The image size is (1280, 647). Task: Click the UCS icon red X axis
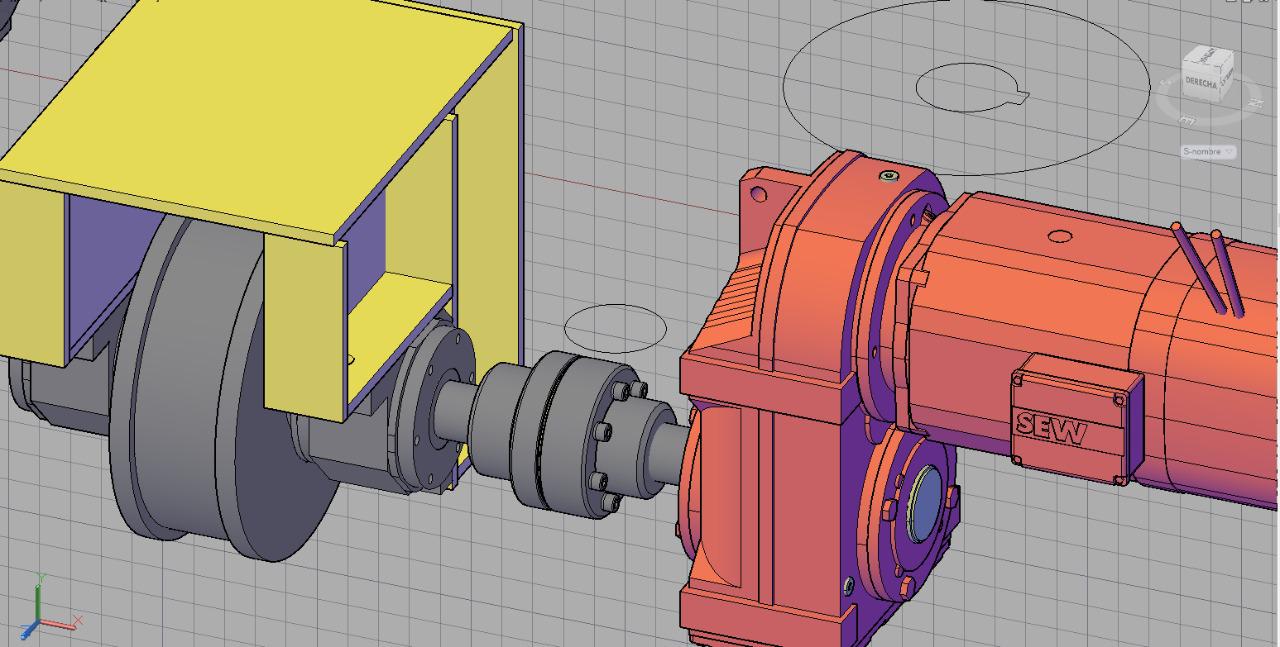click(62, 624)
